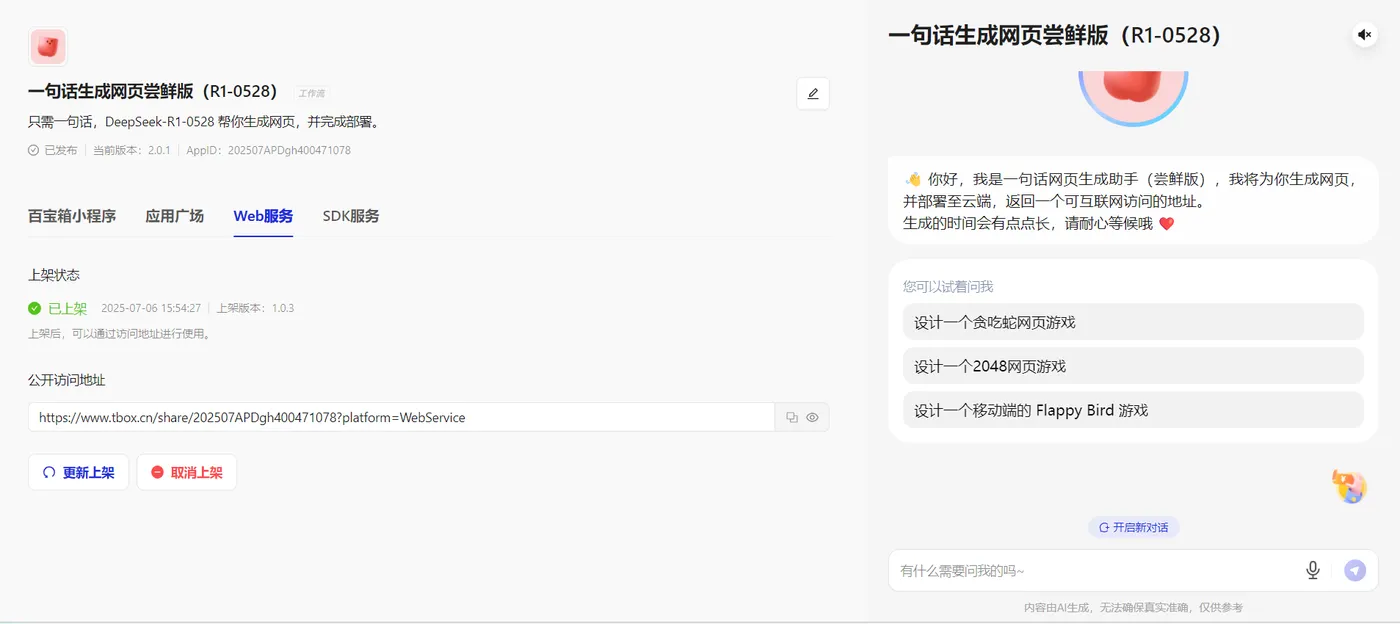Click the green 已上架 status checkmark
Viewport: 1400px width, 624px height.
(35, 308)
